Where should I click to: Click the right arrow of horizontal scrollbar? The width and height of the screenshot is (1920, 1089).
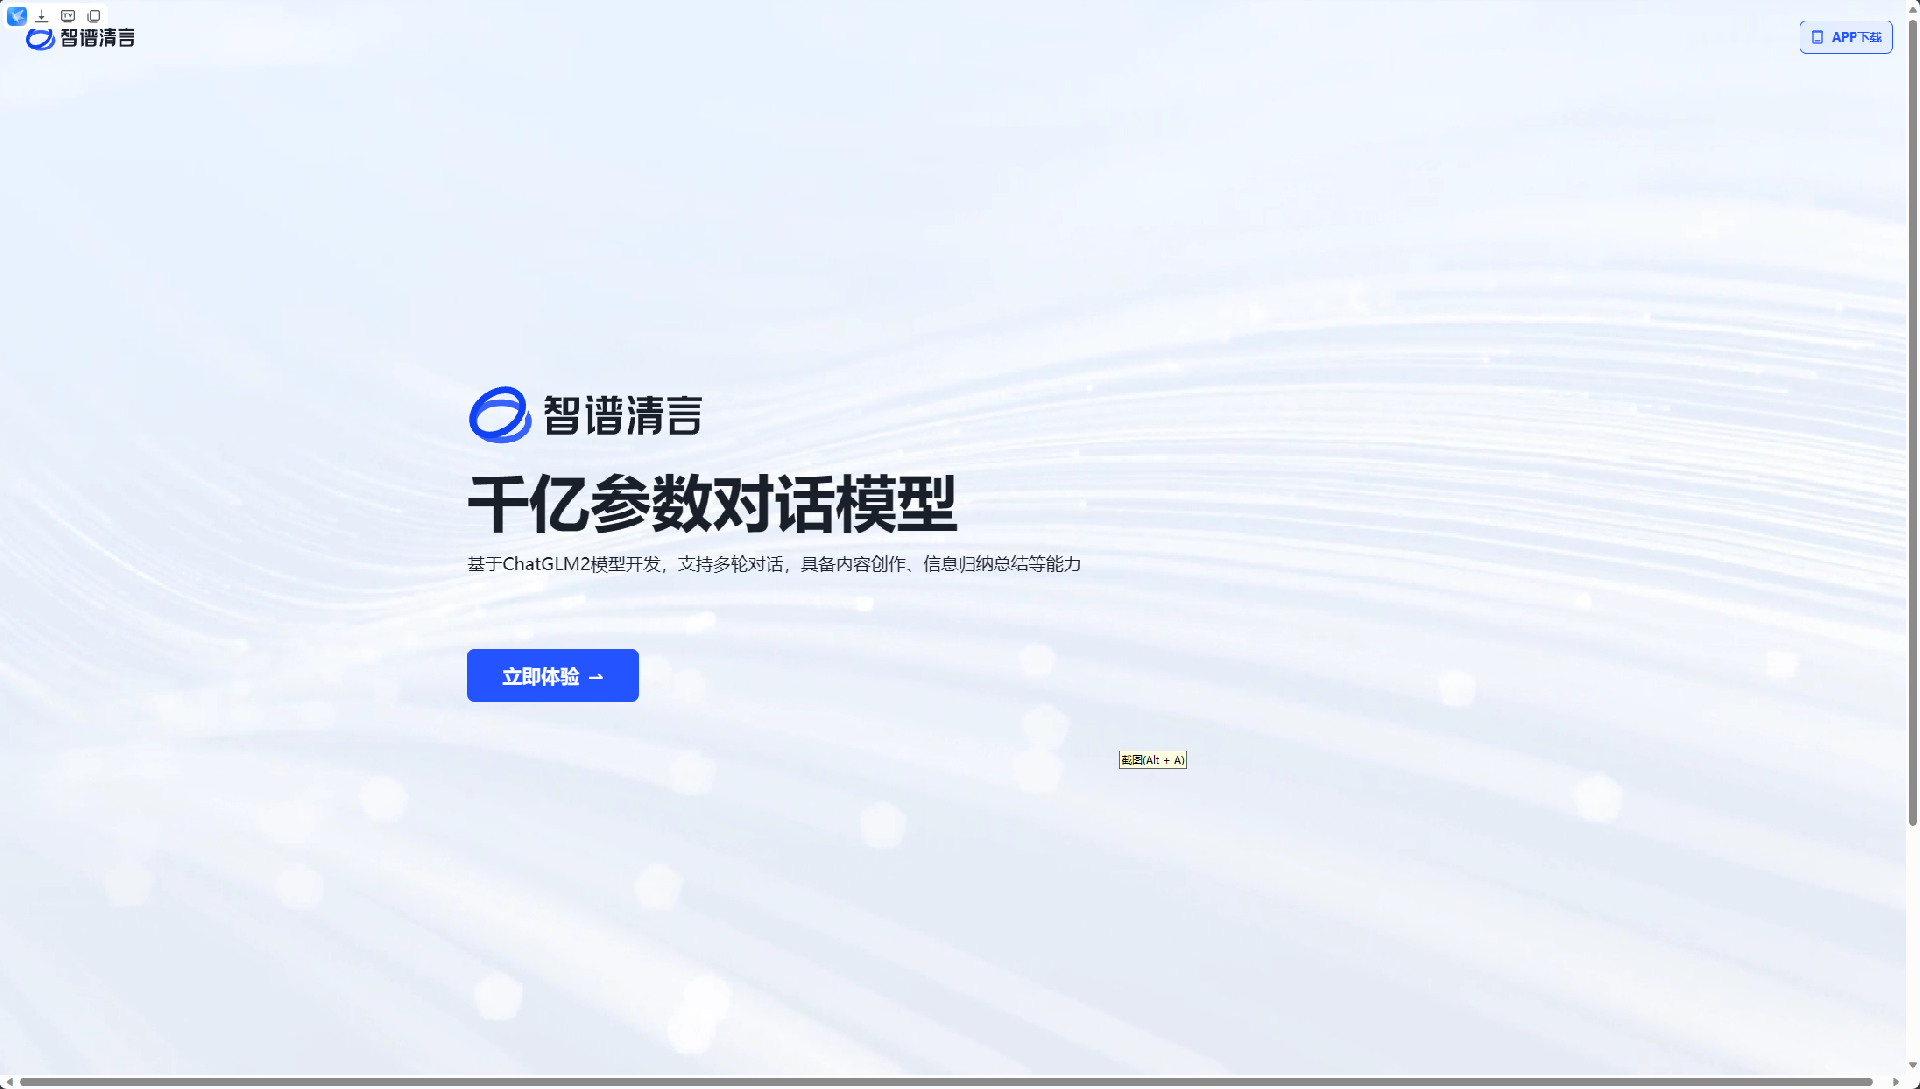point(1898,1081)
